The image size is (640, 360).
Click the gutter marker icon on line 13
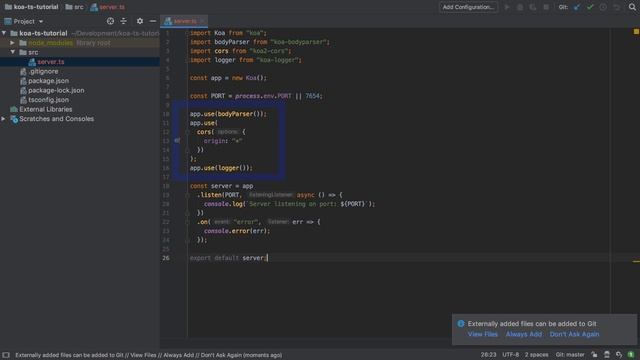[177, 140]
